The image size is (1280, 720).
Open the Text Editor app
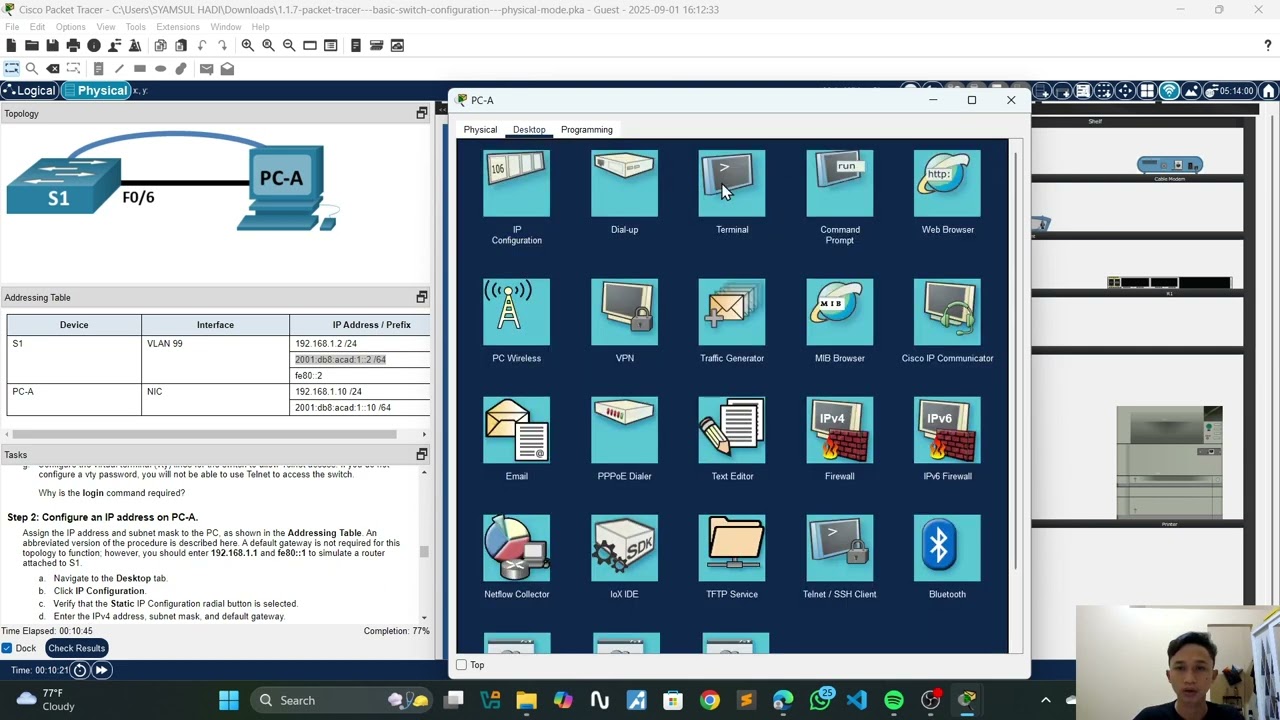(732, 430)
